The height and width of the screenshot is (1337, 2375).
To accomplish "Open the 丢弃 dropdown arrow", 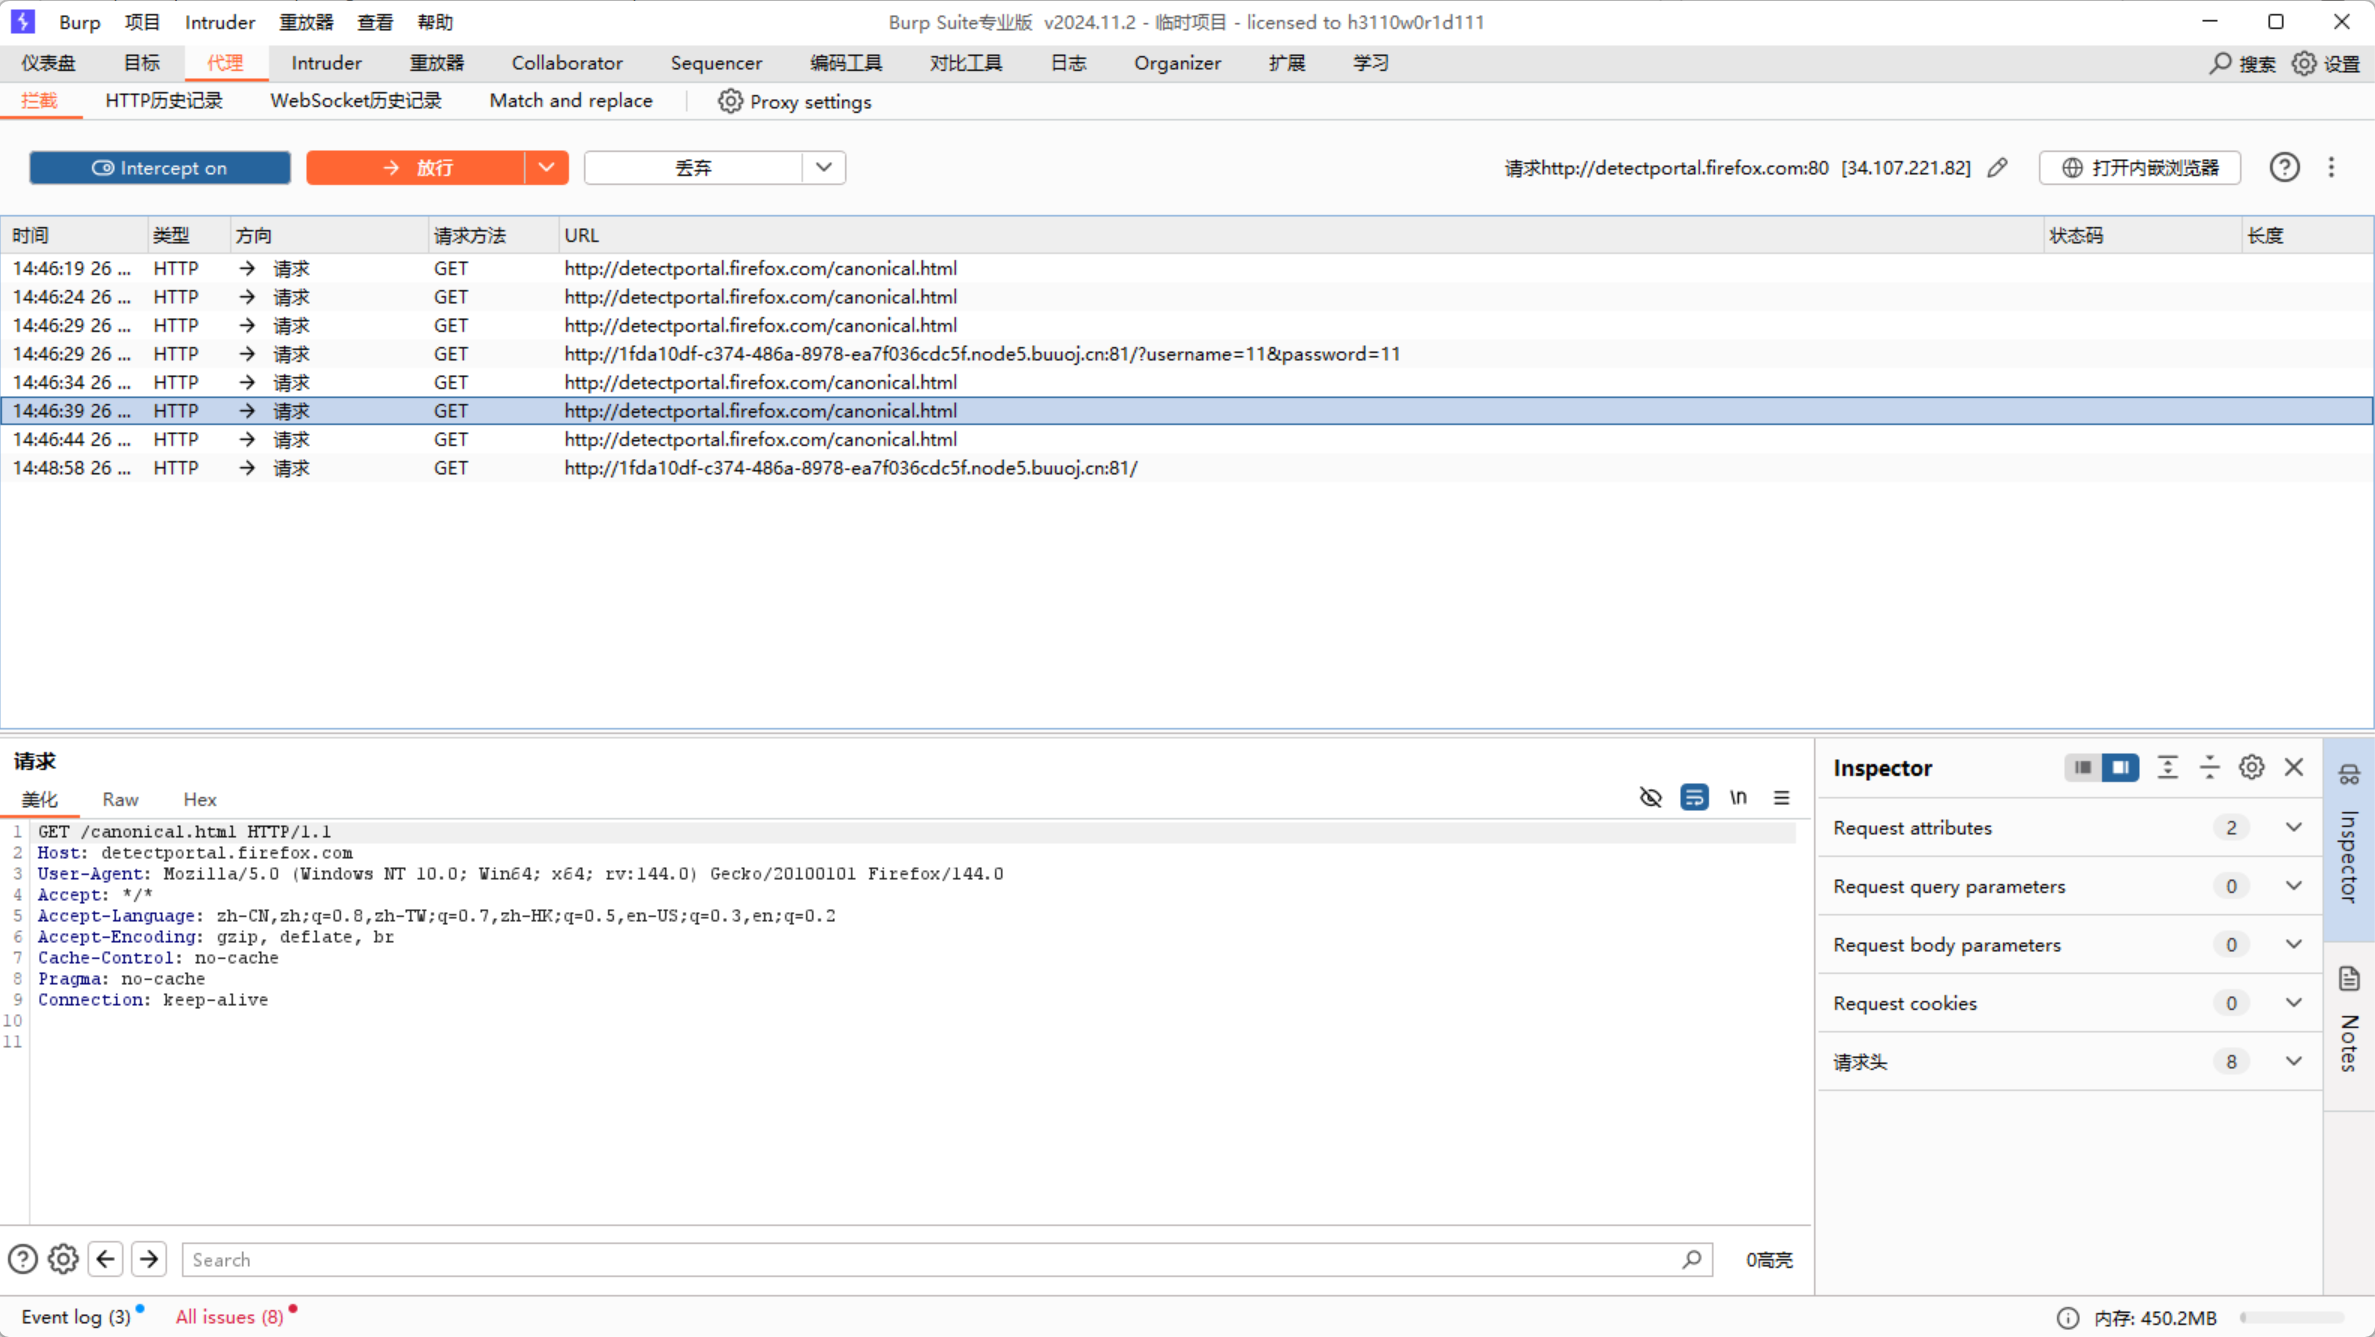I will pyautogui.click(x=823, y=168).
